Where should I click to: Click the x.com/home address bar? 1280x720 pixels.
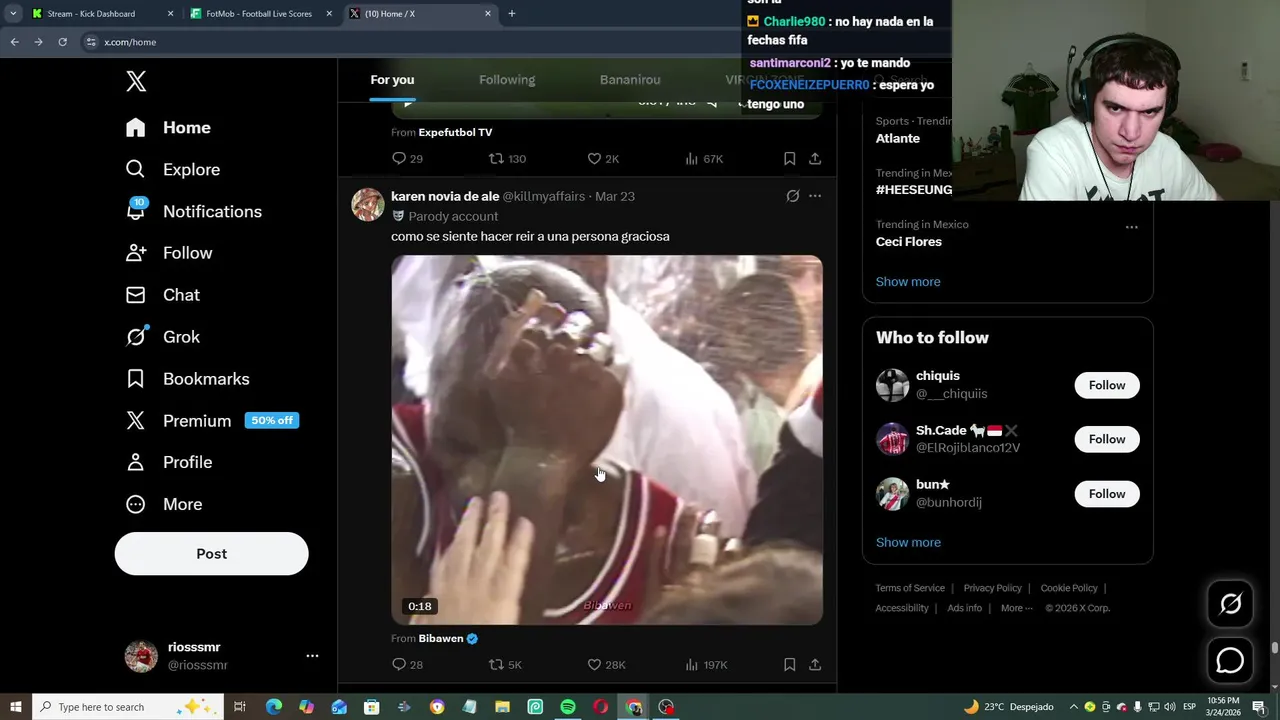[410, 42]
